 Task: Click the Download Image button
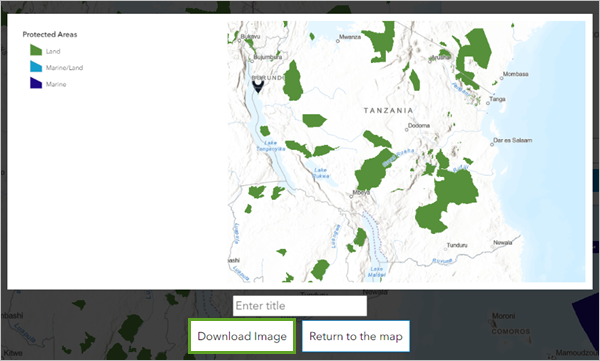[242, 336]
